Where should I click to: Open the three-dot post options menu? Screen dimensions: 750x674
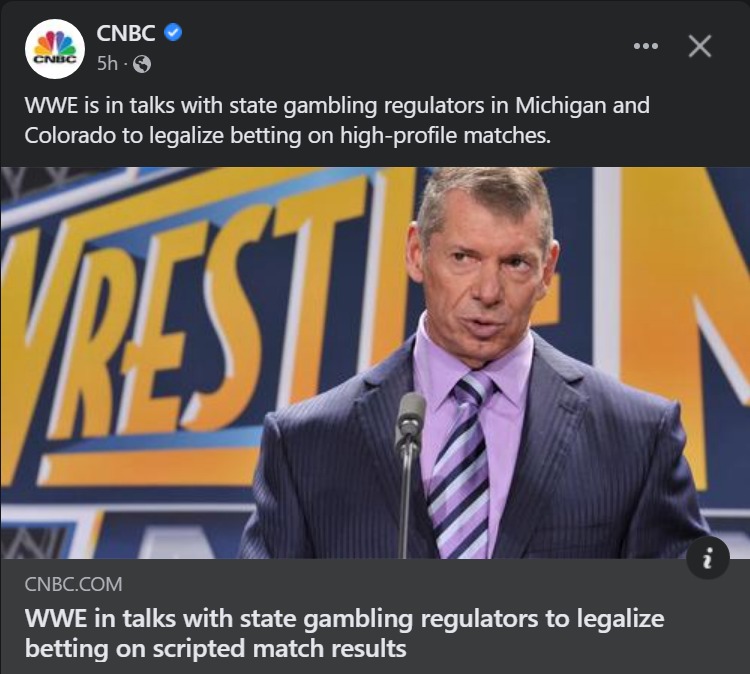coord(646,46)
